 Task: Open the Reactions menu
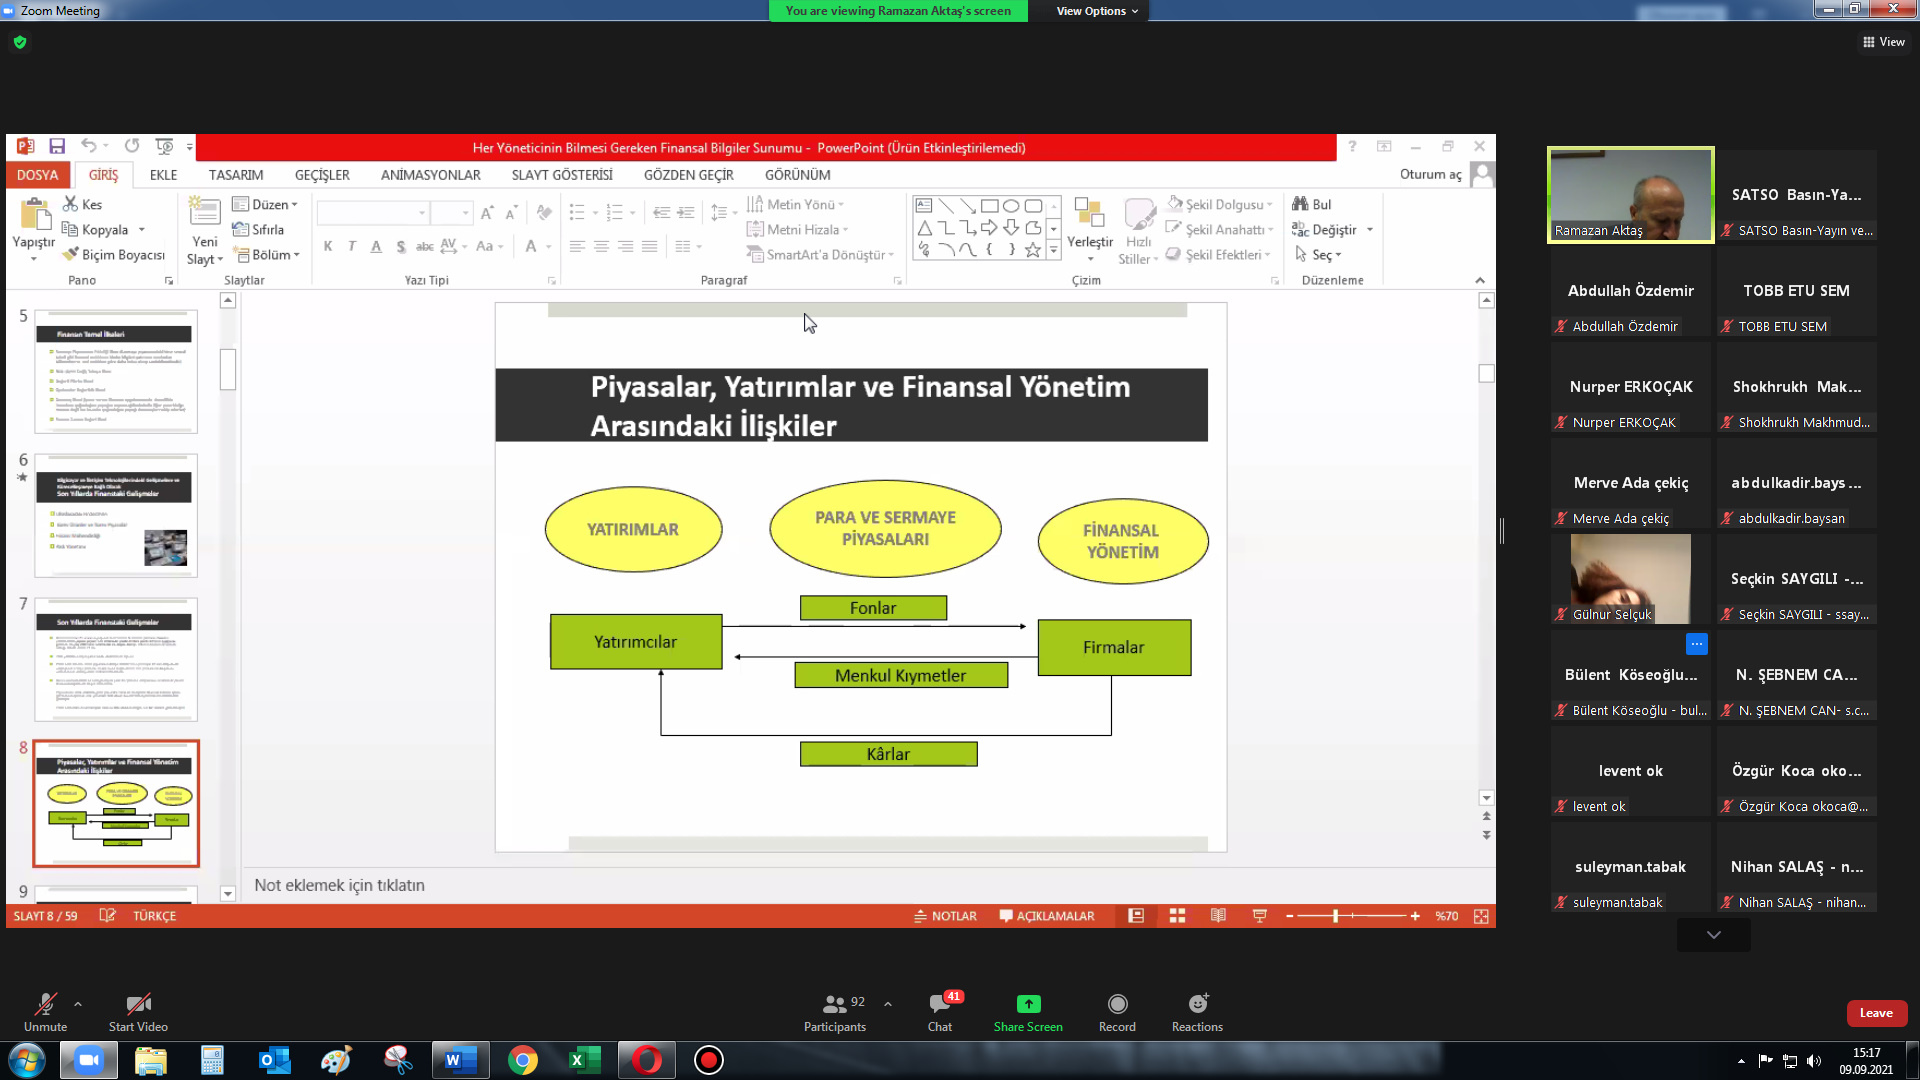point(1197,1010)
